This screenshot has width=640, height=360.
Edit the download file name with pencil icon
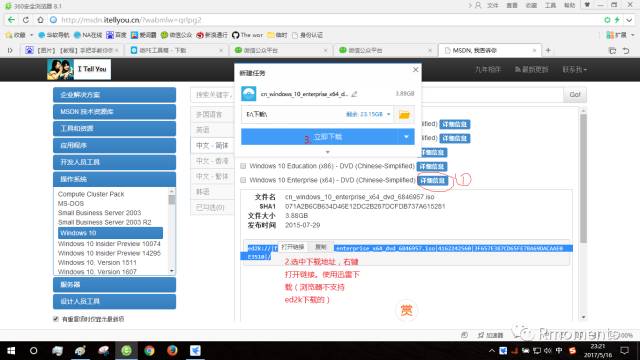[354, 94]
